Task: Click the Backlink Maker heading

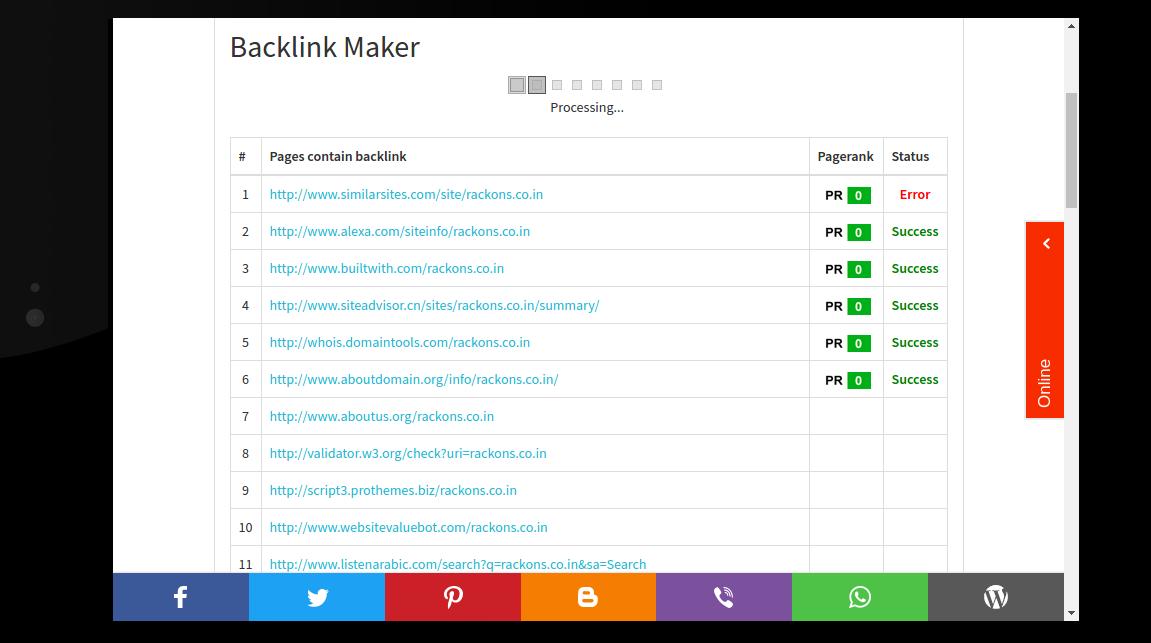Action: tap(324, 47)
